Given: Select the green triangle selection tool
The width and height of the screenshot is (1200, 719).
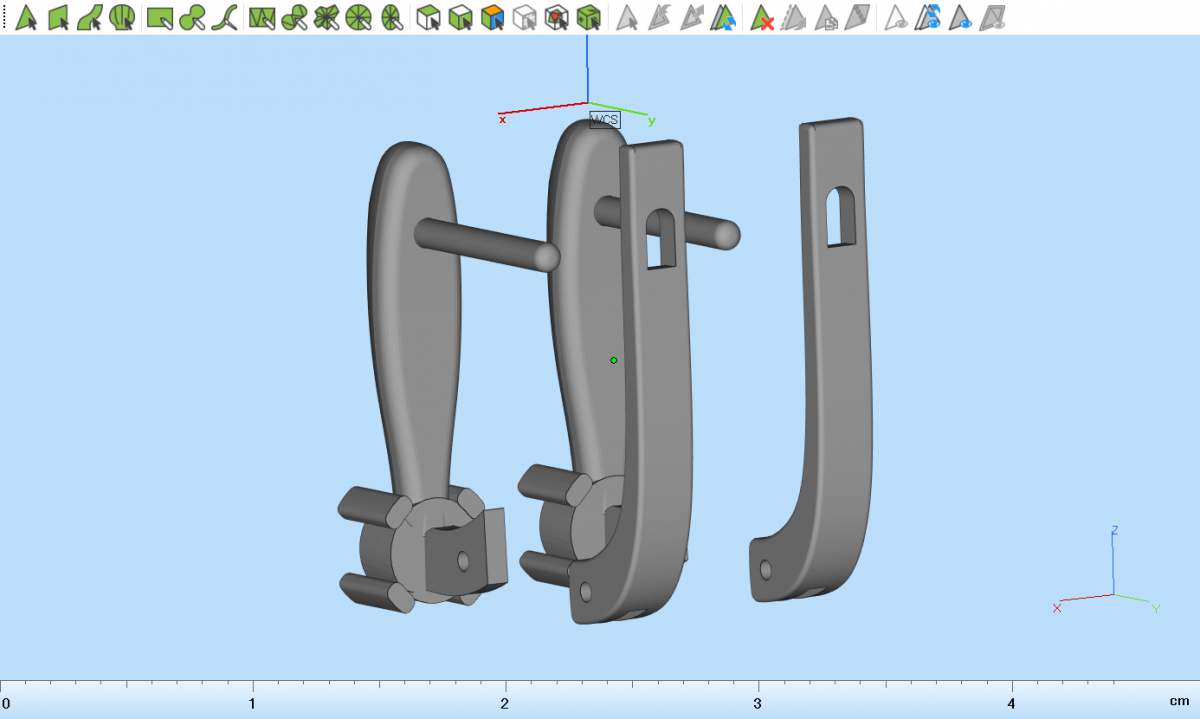Looking at the screenshot, I should point(26,17).
